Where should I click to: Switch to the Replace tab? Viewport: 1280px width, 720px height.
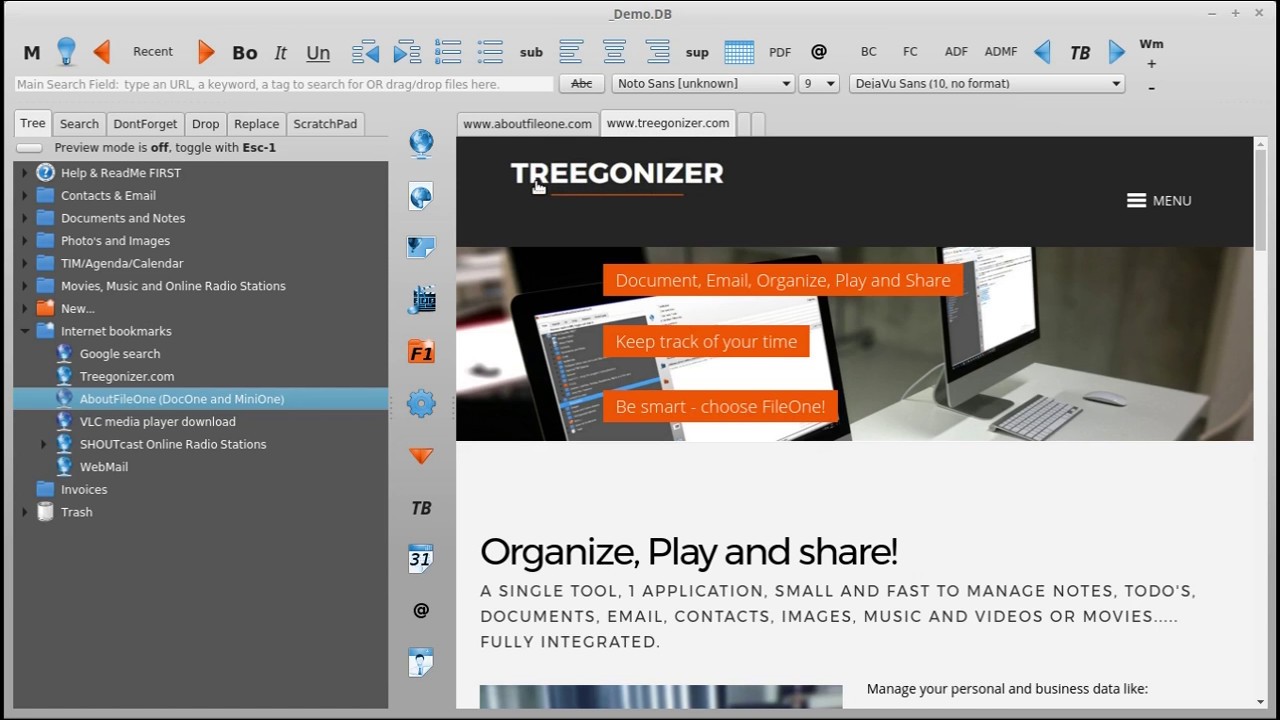[x=256, y=124]
